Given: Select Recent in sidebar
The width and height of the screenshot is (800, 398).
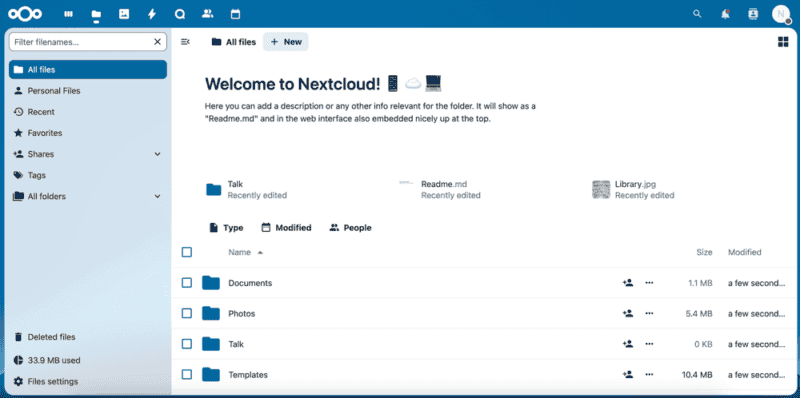Looking at the screenshot, I should click(x=88, y=112).
